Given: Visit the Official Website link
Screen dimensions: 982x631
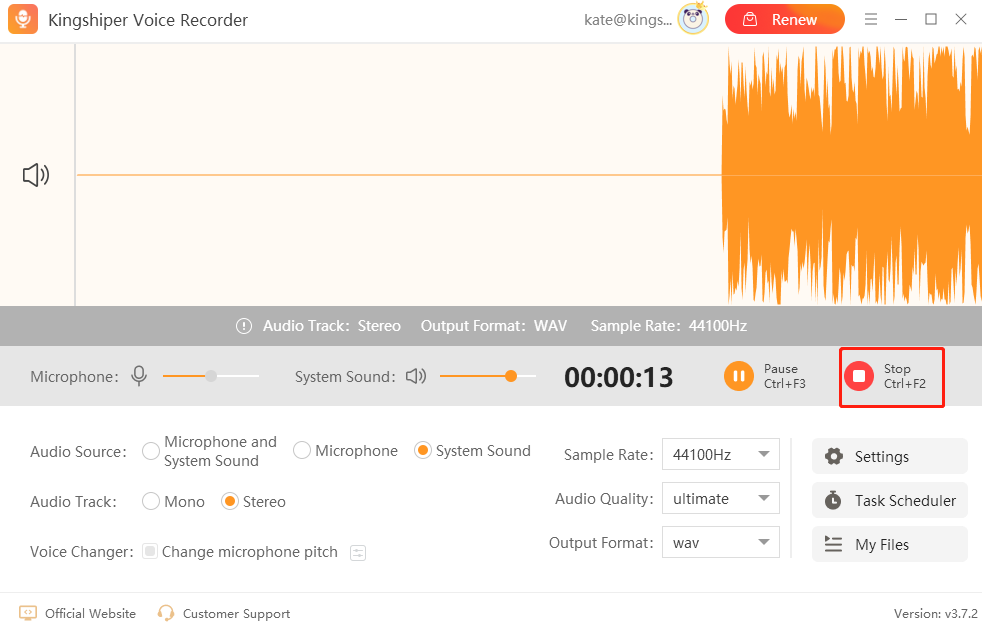Looking at the screenshot, I should 78,613.
